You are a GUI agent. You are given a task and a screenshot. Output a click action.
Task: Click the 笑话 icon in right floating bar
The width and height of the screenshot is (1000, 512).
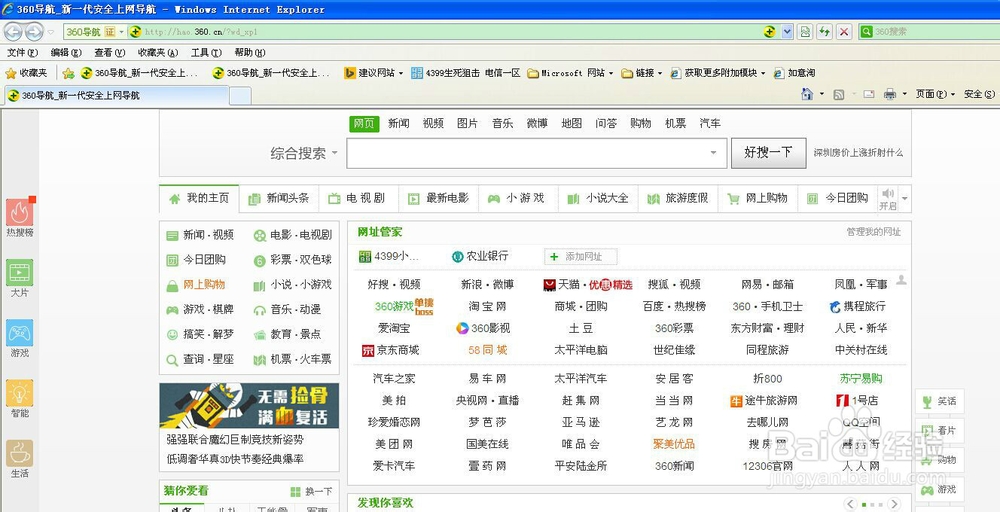pos(927,402)
